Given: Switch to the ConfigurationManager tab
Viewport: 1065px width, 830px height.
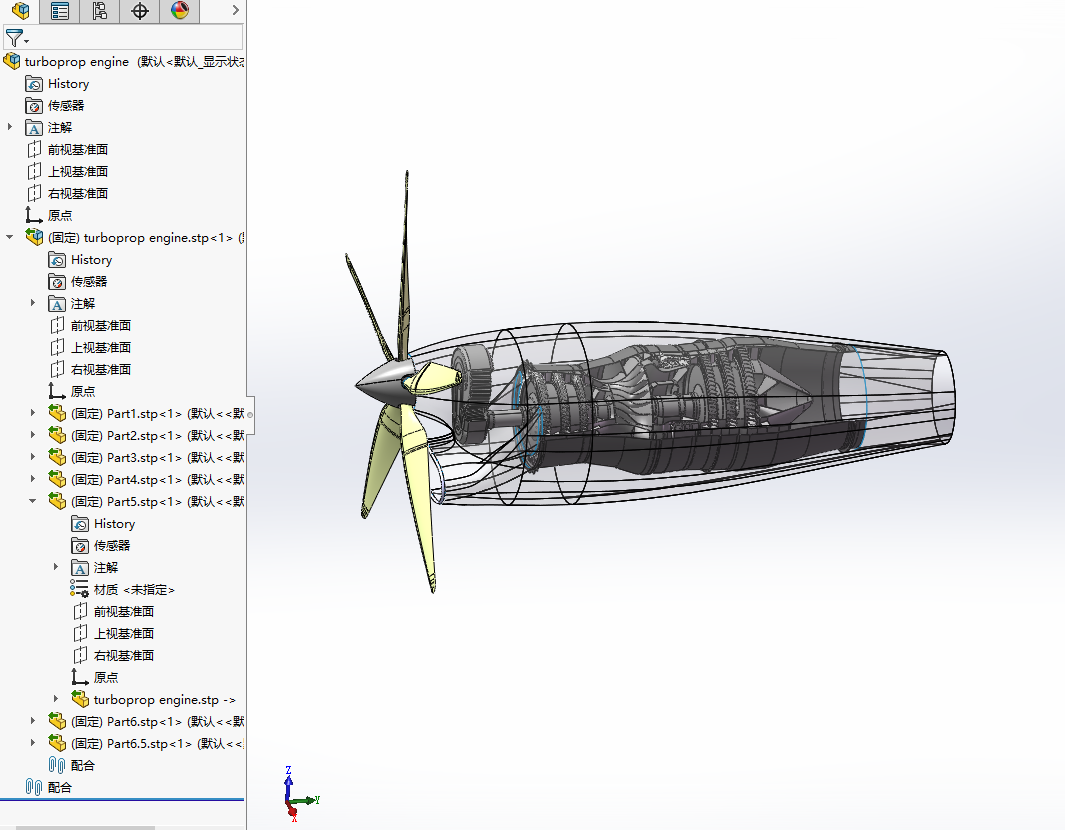Looking at the screenshot, I should point(100,11).
